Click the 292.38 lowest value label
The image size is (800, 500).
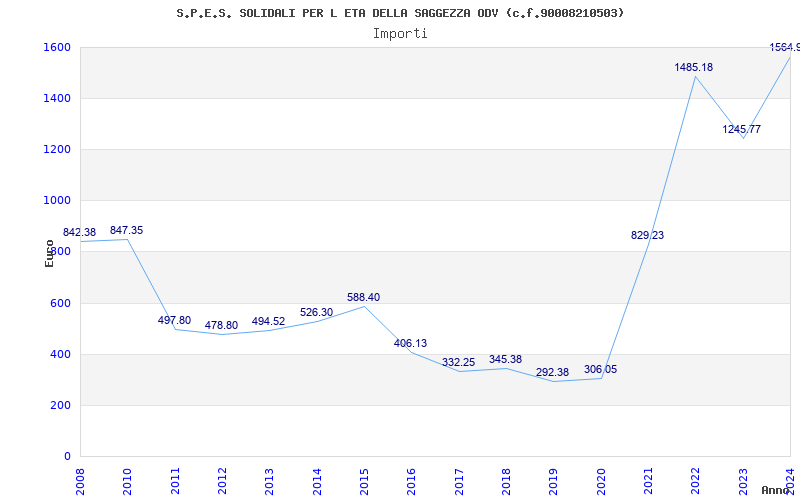point(552,372)
